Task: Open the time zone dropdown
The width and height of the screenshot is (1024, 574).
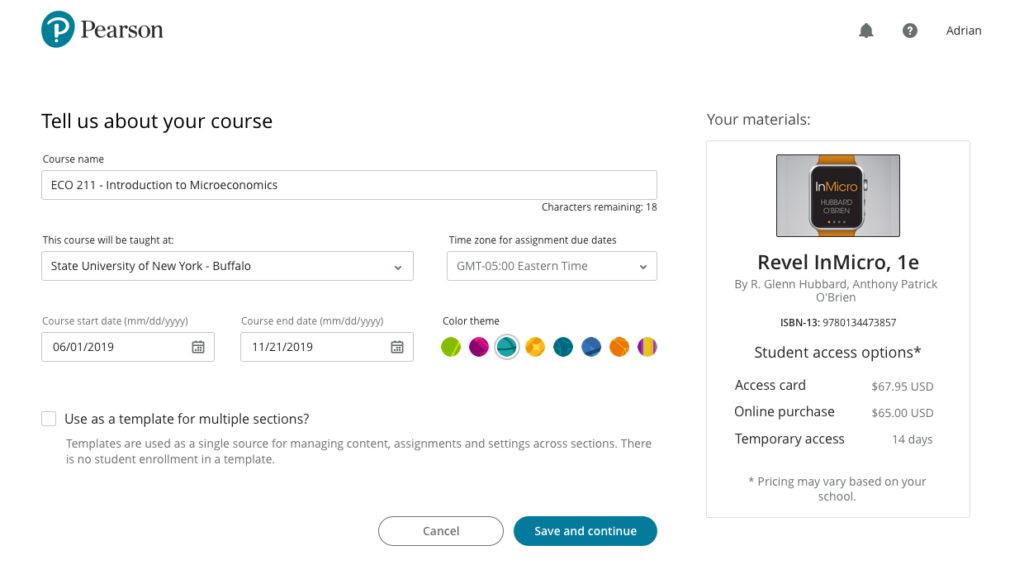Action: pyautogui.click(x=552, y=266)
